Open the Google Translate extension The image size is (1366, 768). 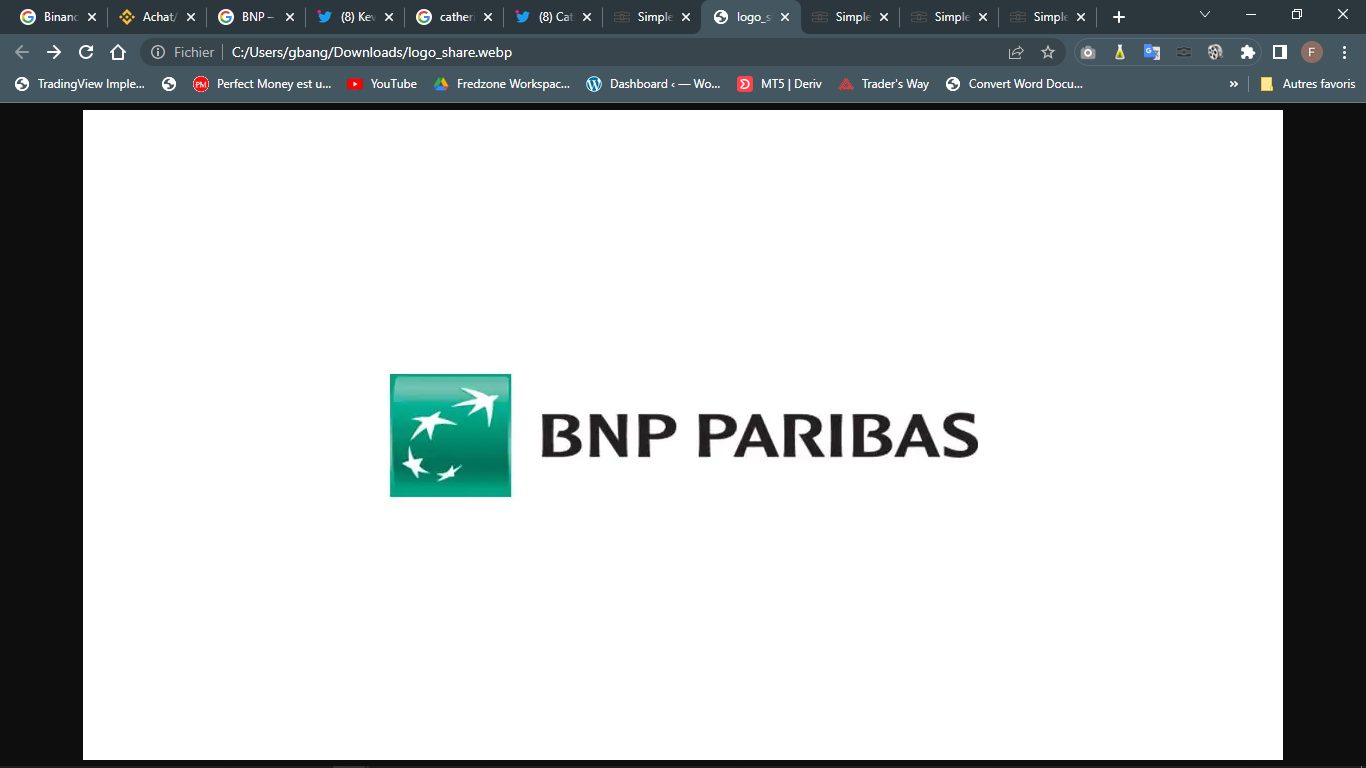click(x=1152, y=52)
